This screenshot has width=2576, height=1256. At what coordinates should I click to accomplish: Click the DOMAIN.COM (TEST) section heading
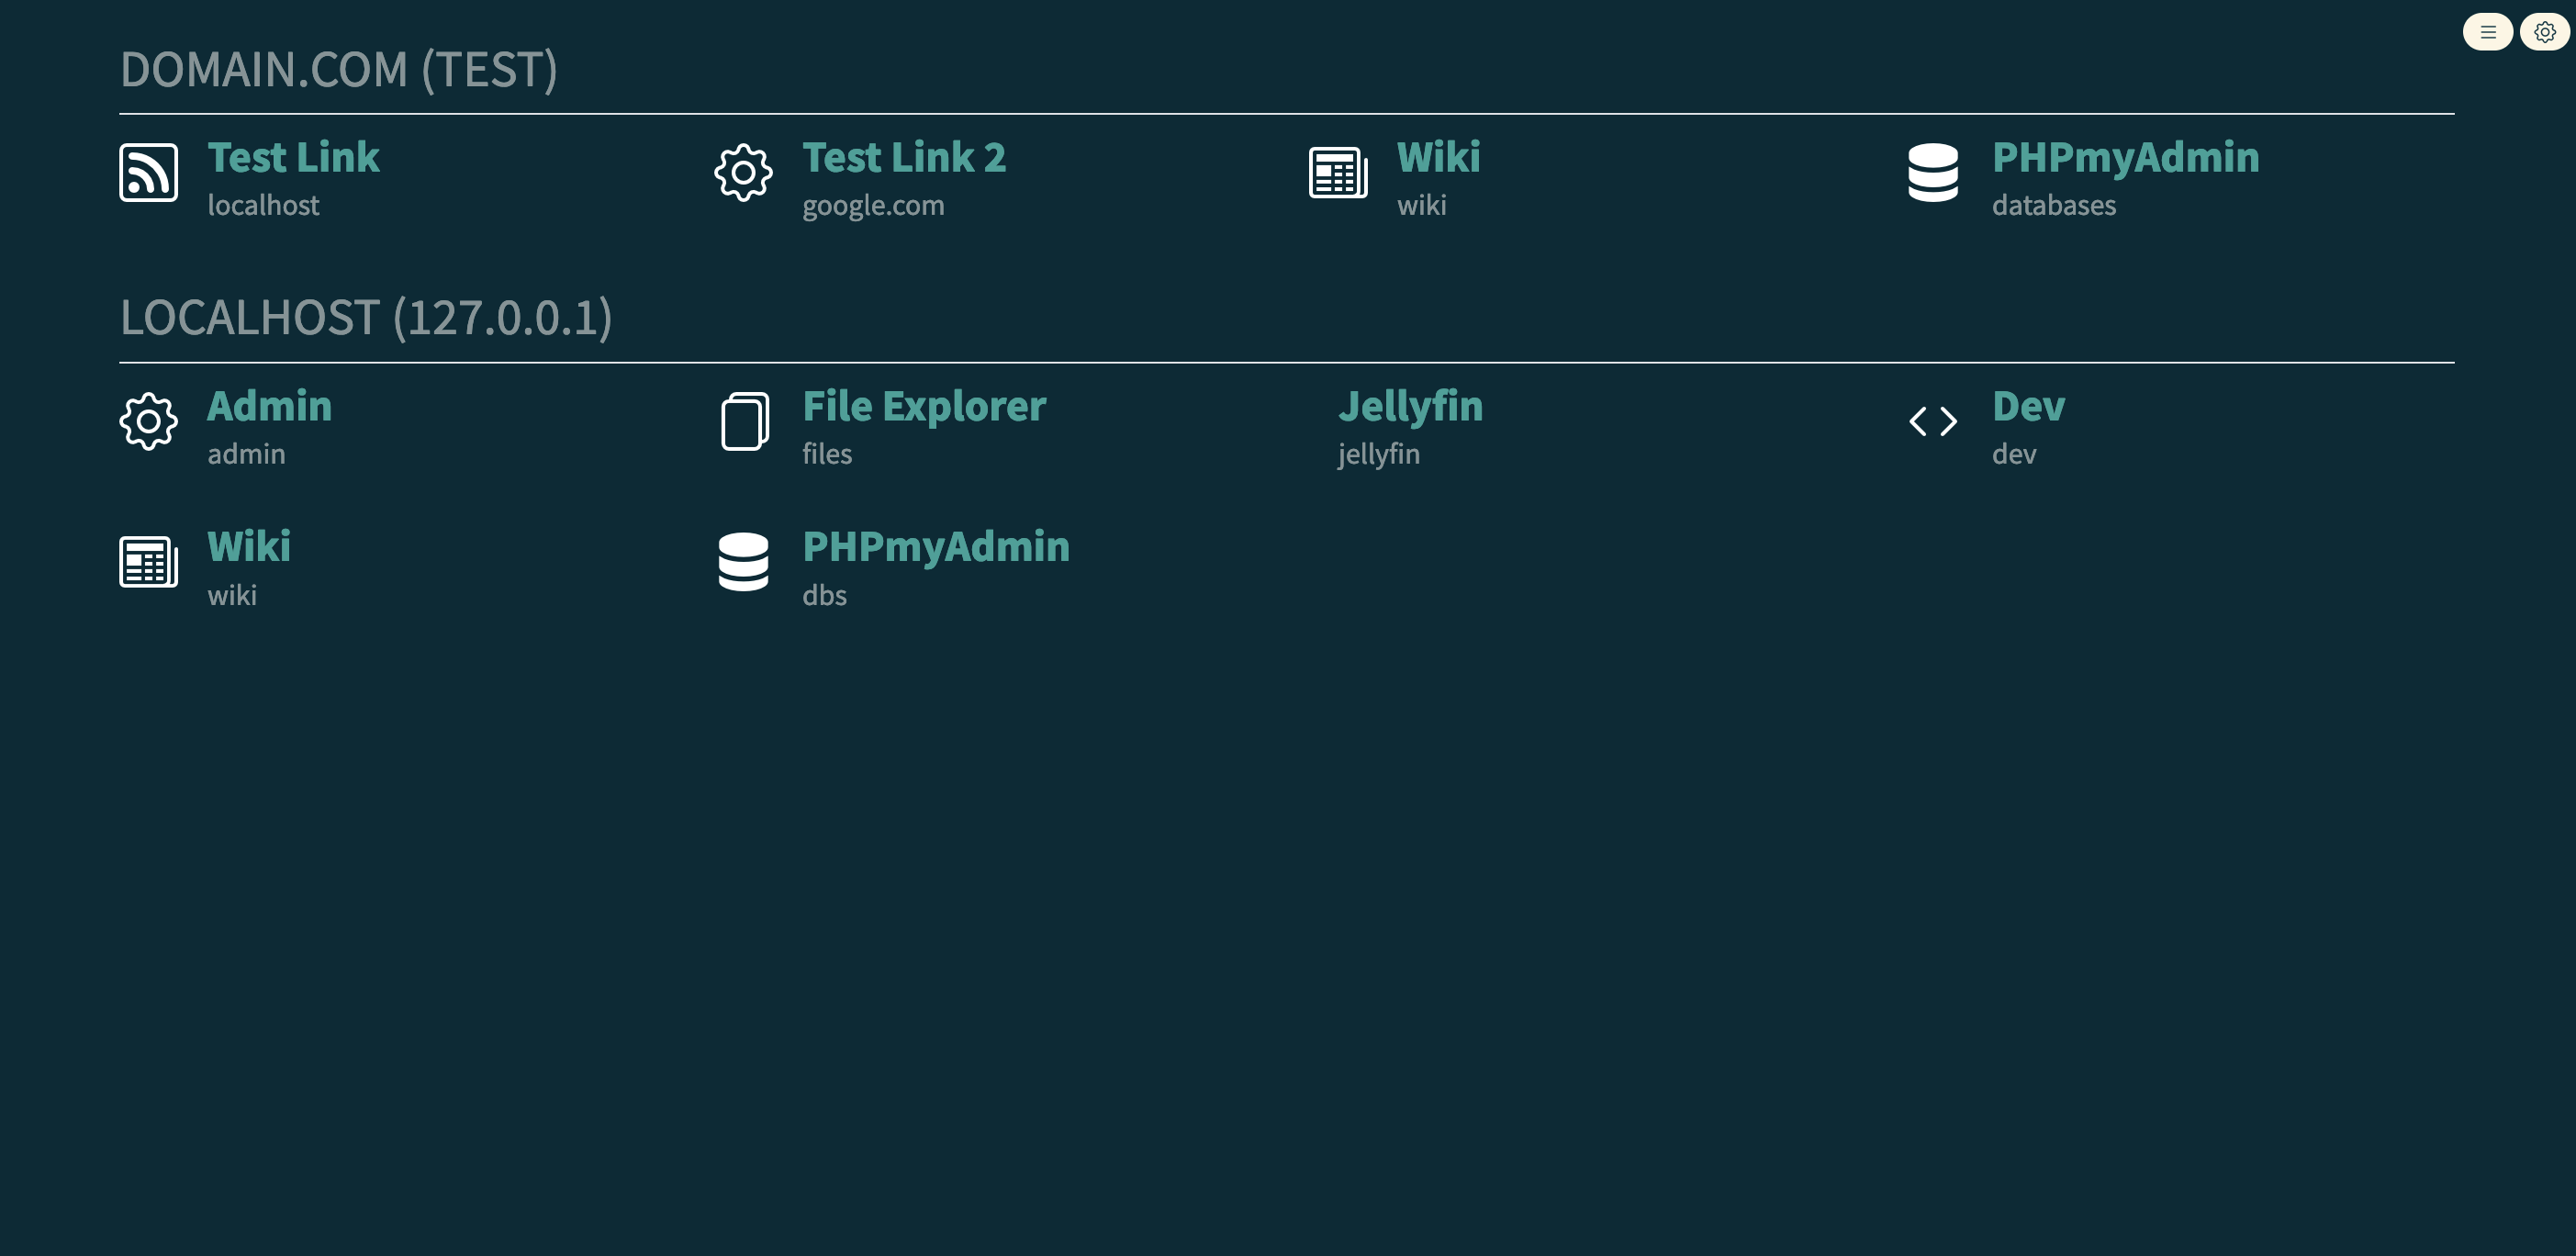point(339,70)
